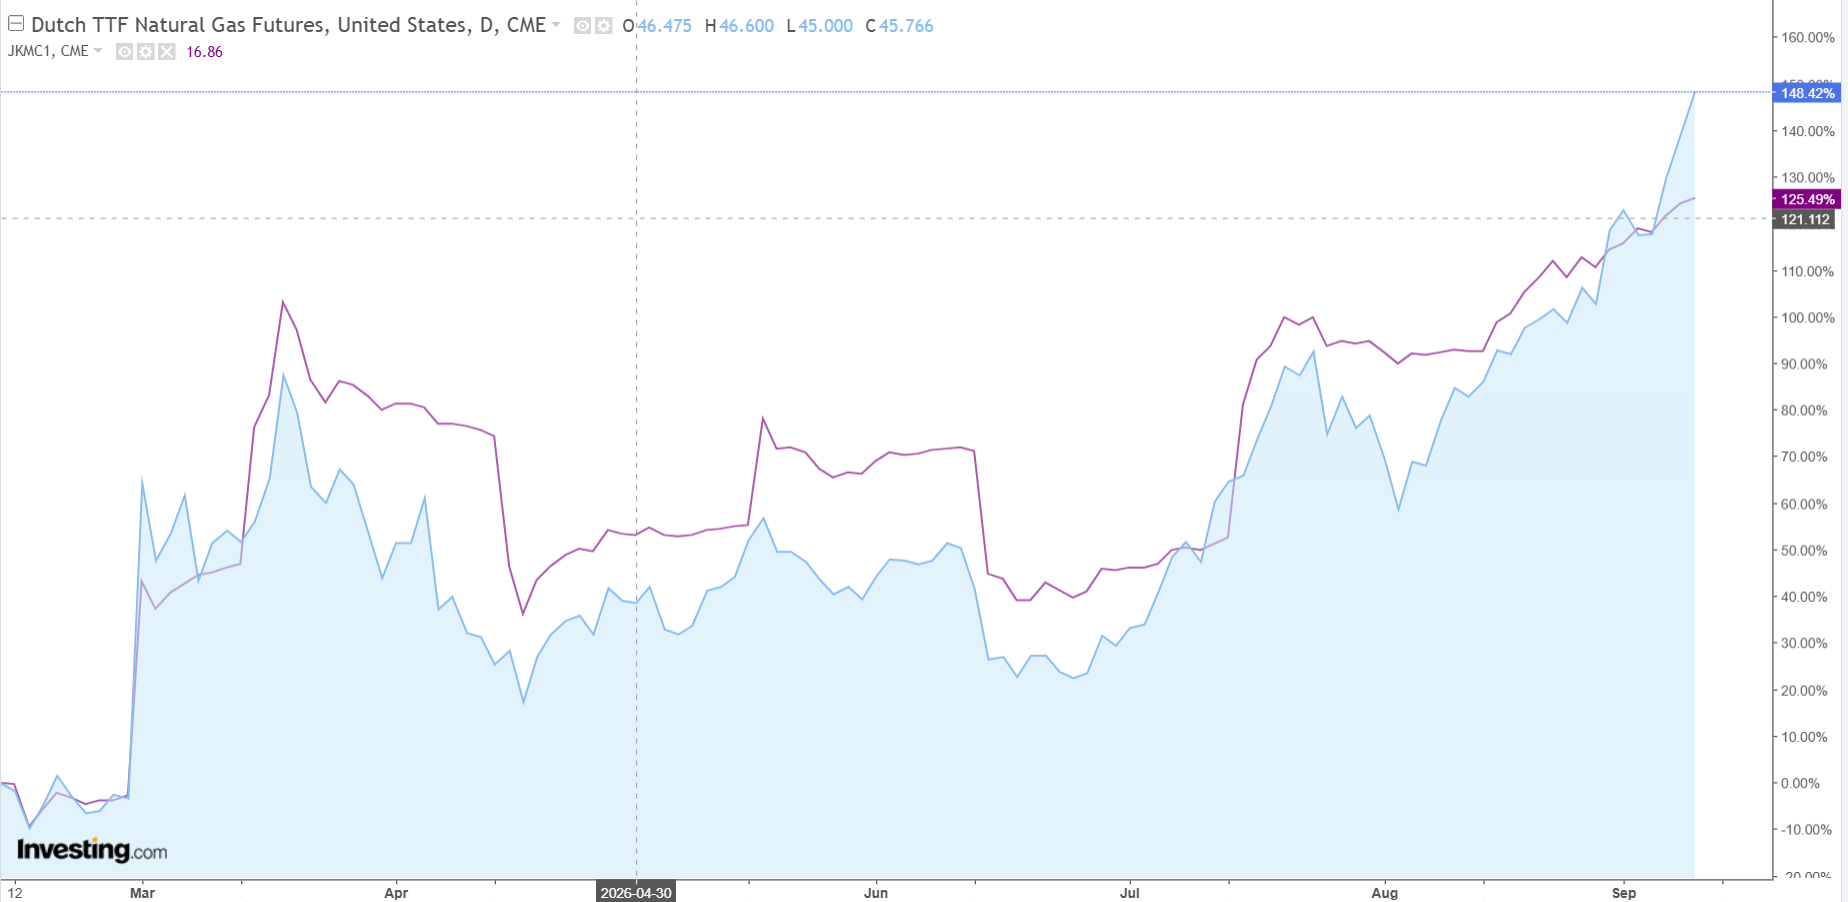Open settings gear for Dutch TTF series

tap(603, 26)
